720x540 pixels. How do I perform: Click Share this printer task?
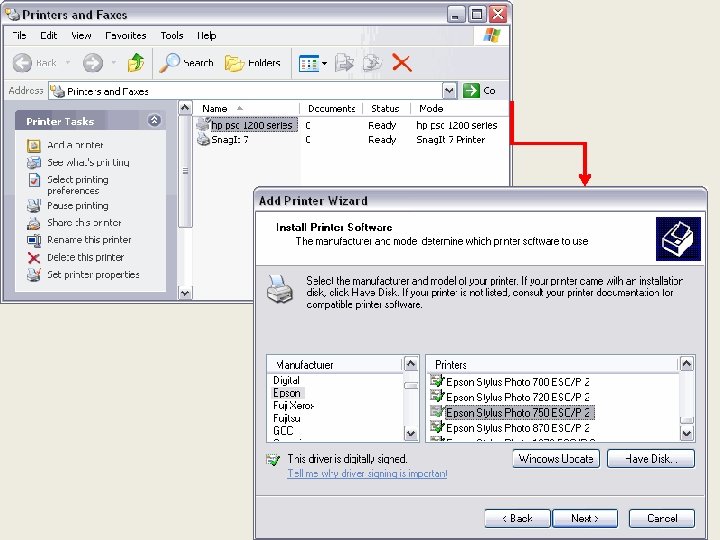pyautogui.click(x=84, y=223)
